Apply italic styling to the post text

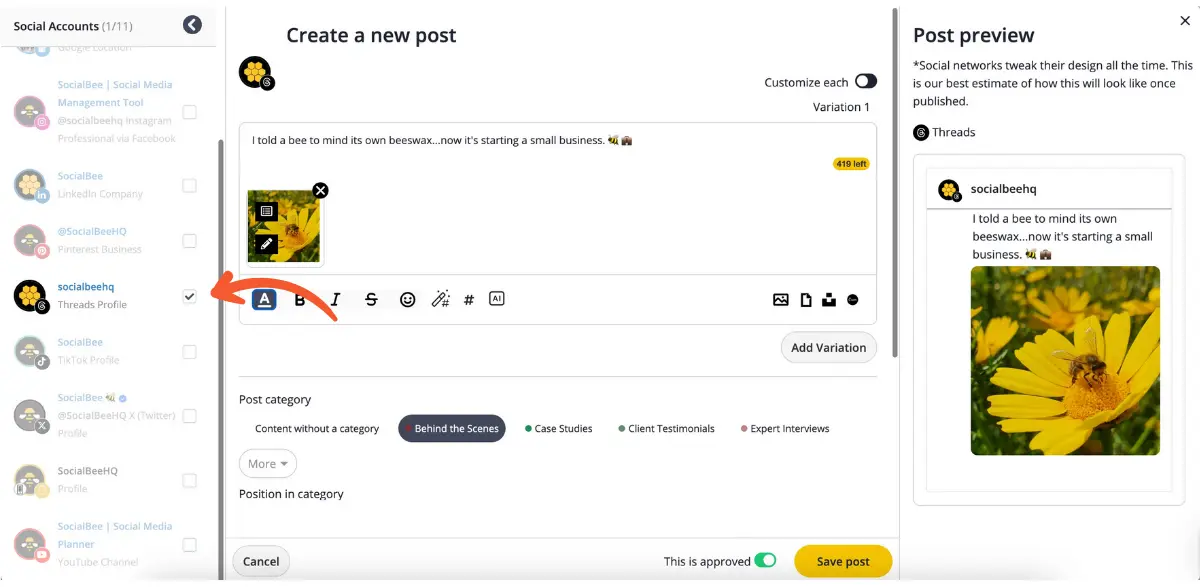click(335, 298)
